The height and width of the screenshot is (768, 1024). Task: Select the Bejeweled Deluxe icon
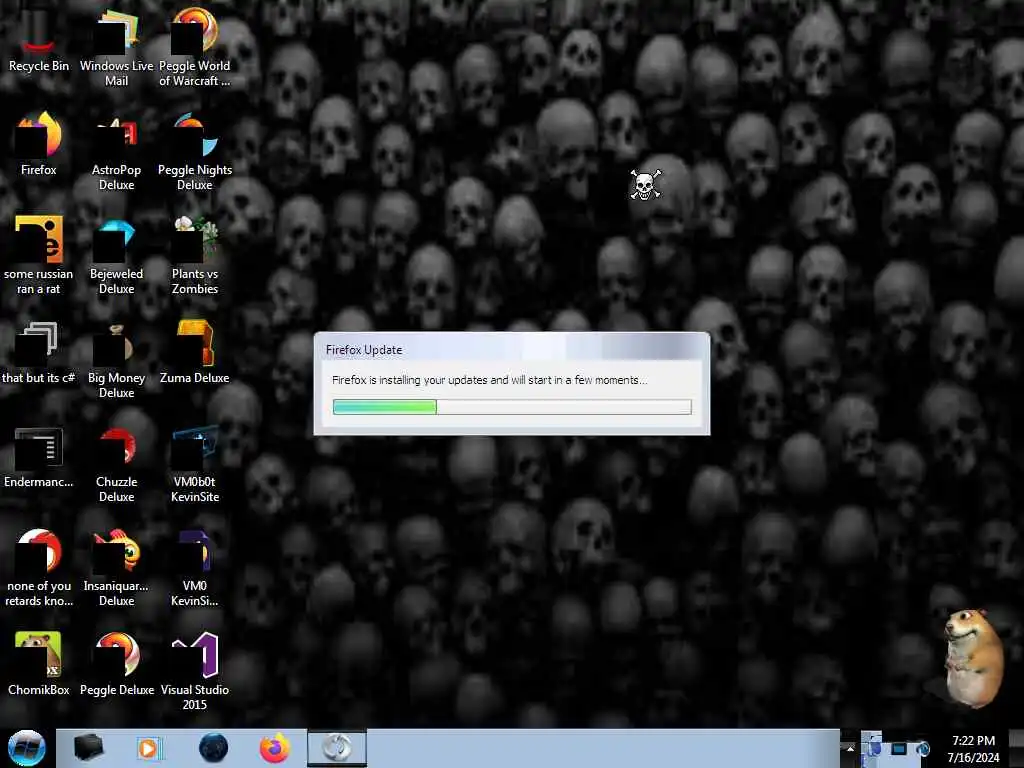tap(116, 255)
